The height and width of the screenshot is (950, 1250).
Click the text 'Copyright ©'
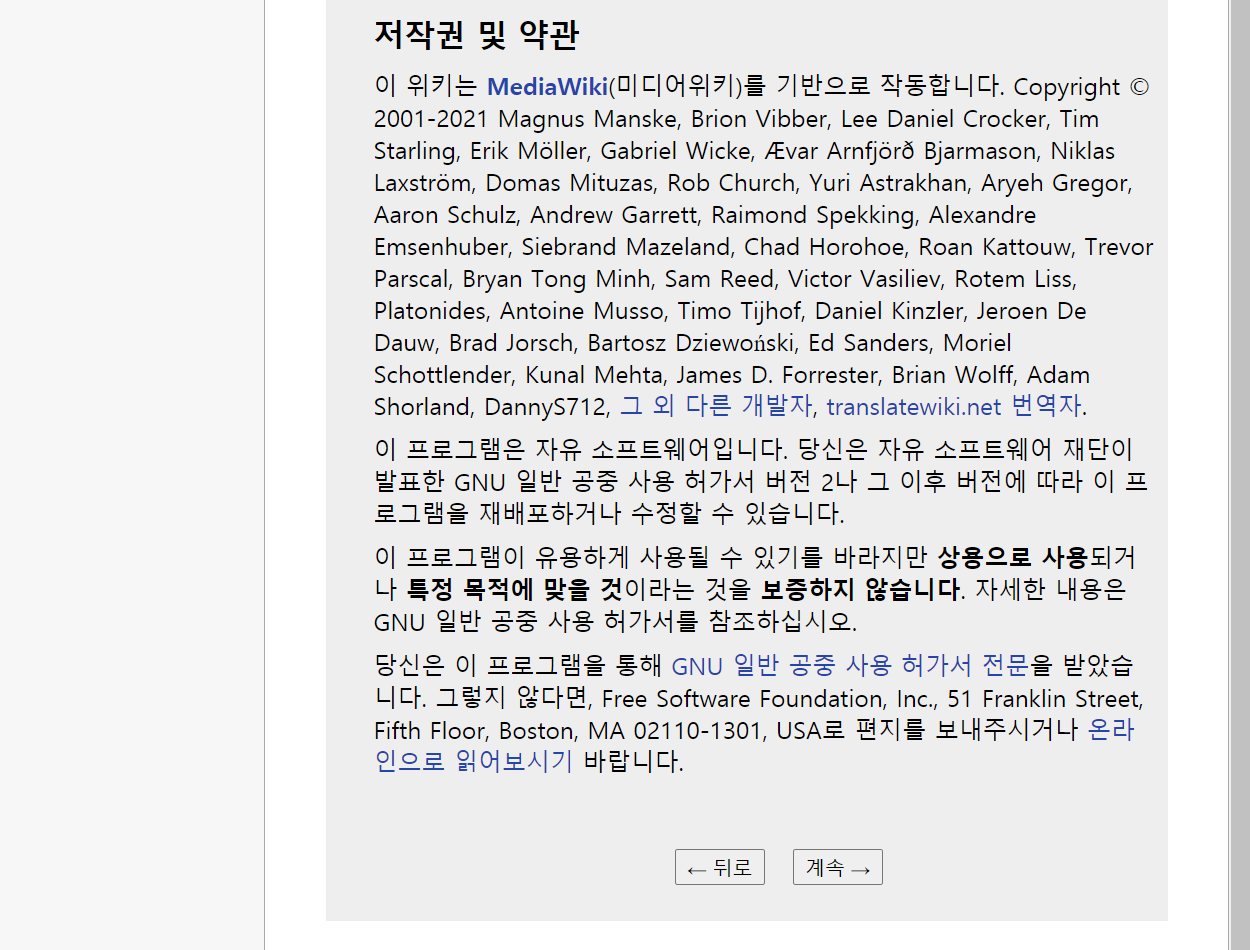coord(1081,87)
